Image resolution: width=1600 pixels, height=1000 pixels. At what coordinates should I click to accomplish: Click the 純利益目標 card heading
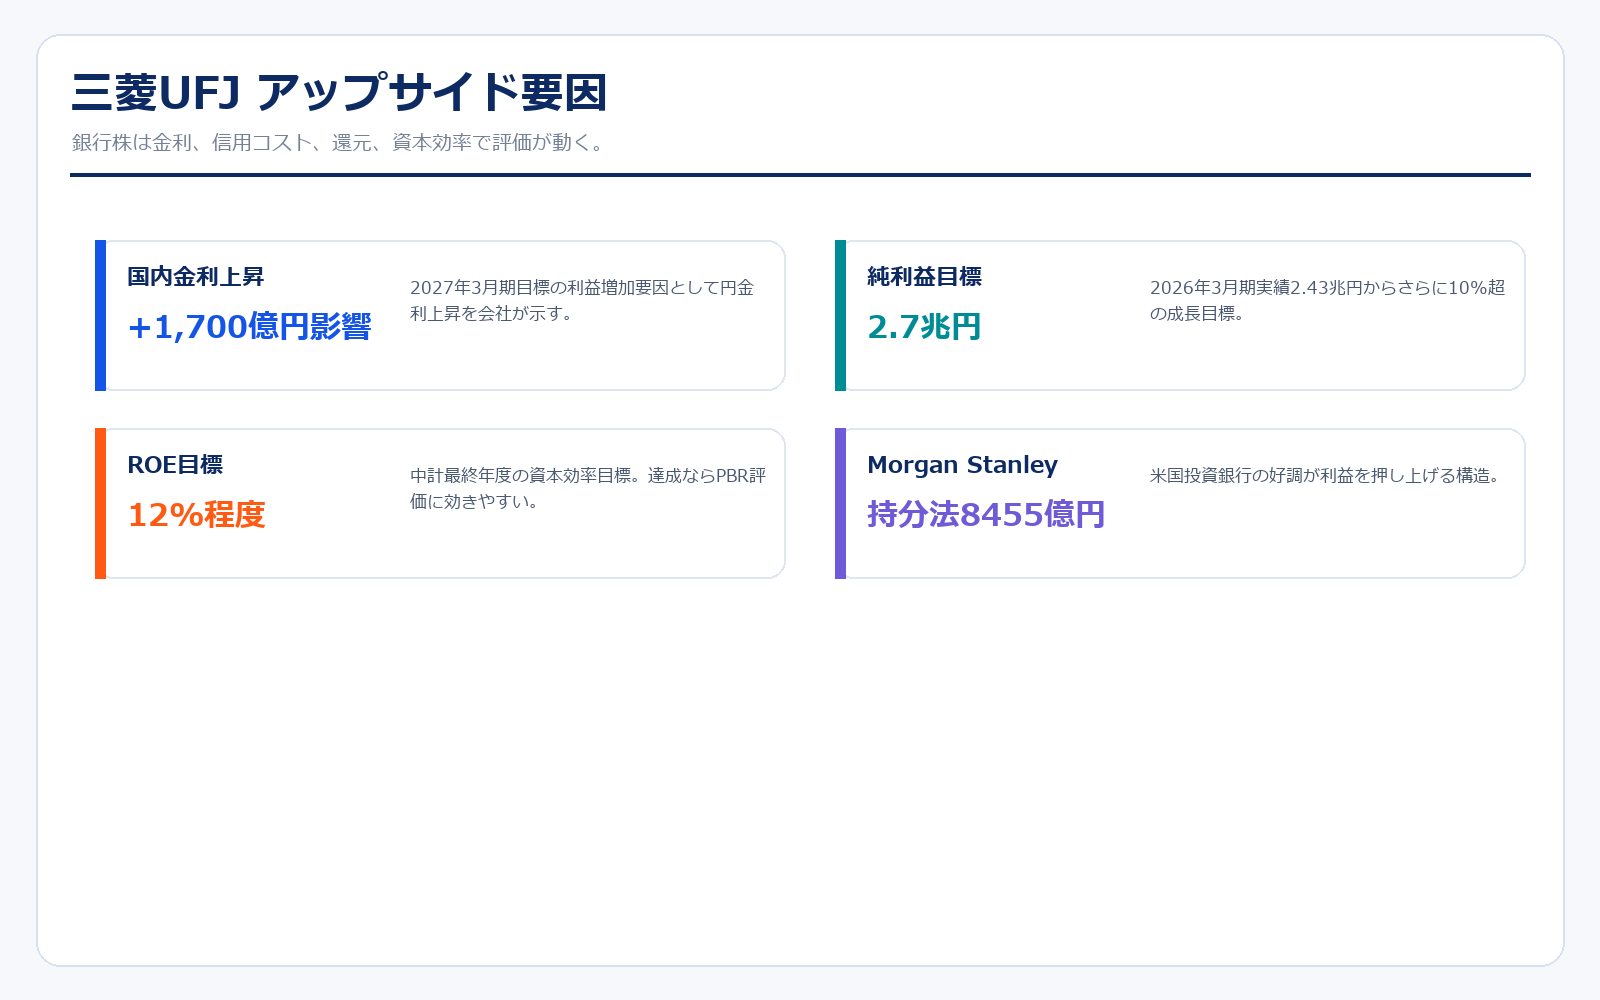point(924,277)
